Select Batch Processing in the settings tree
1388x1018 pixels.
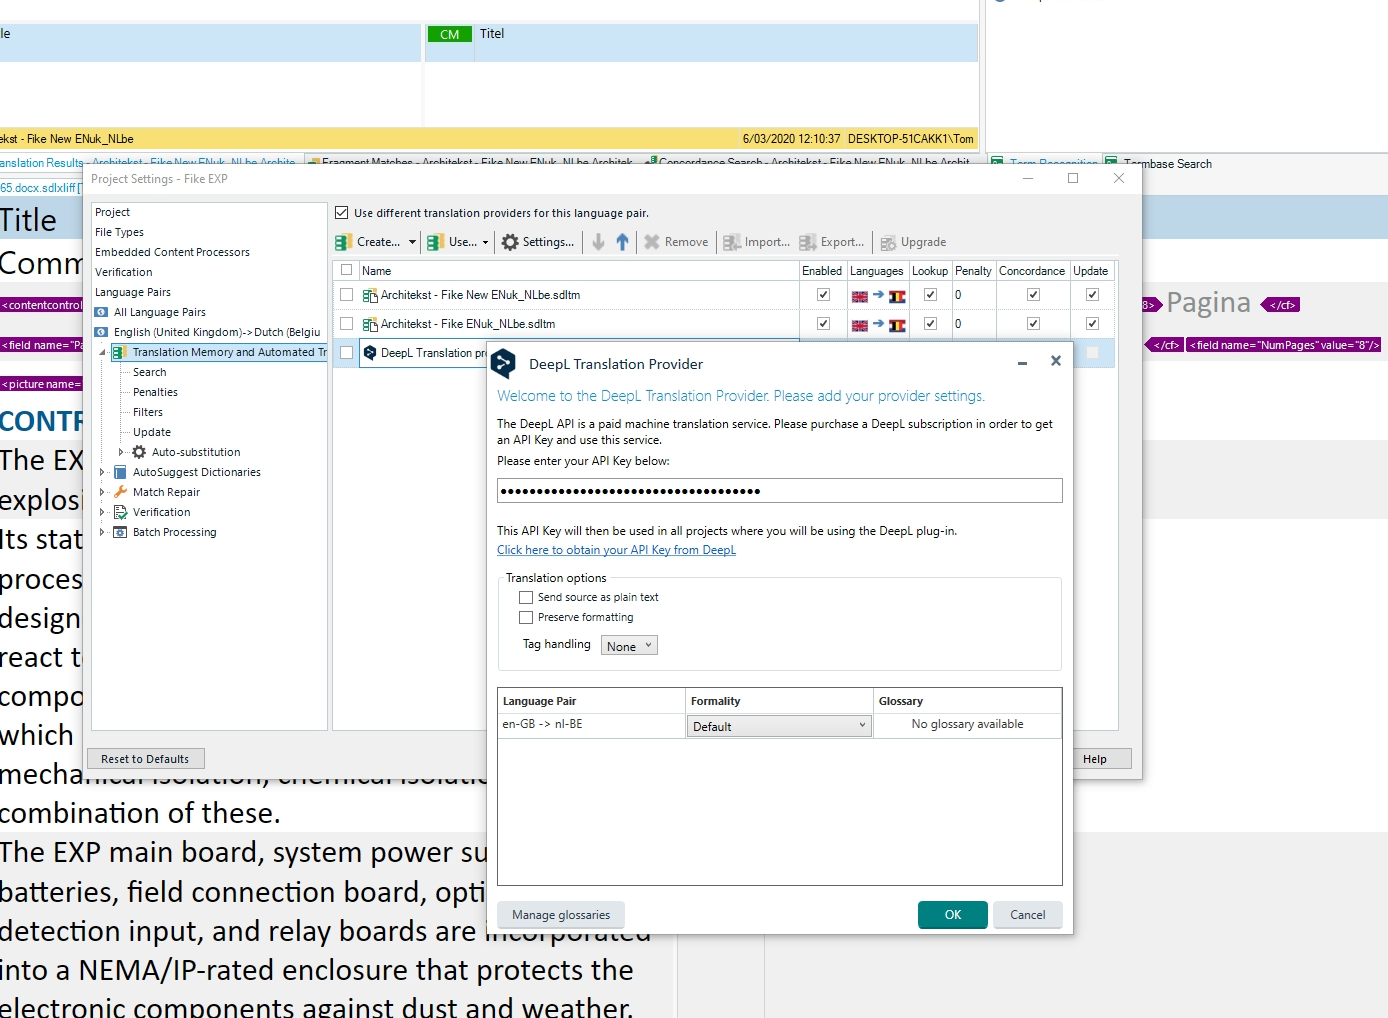(172, 532)
